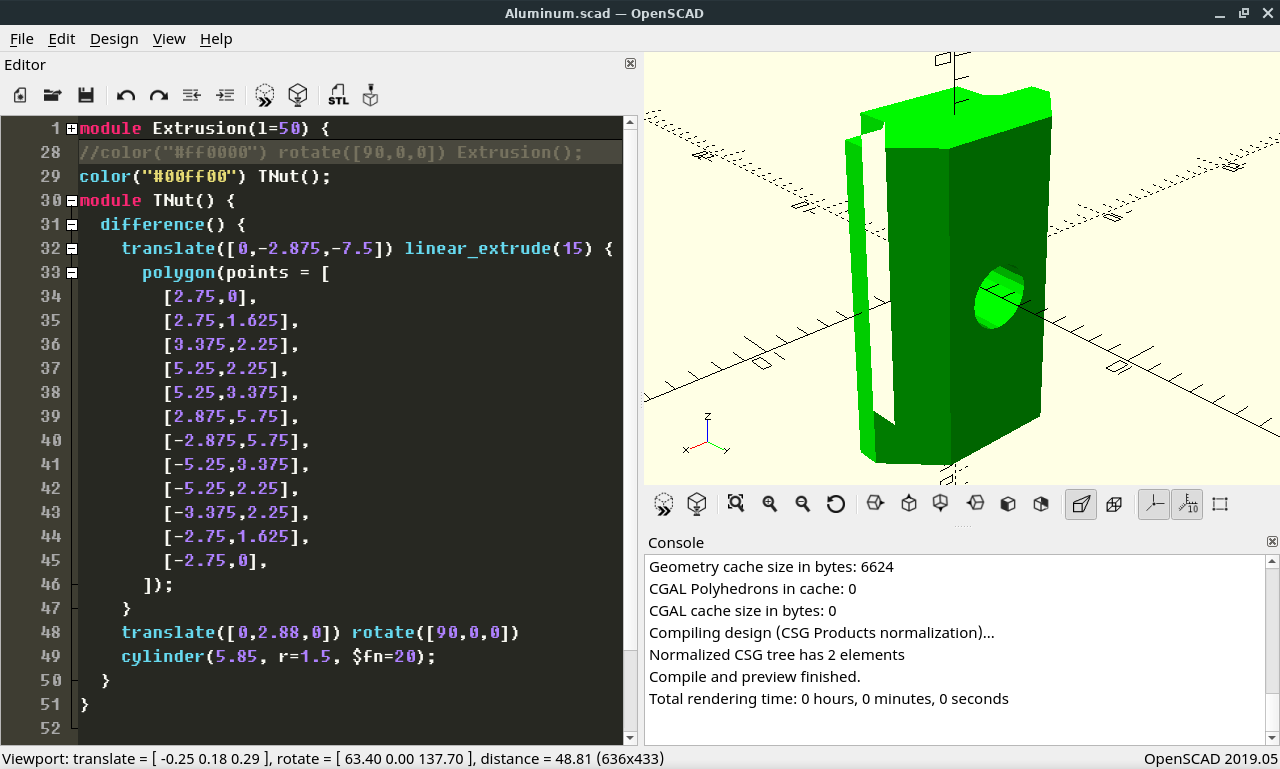Create a new file with the New icon
Image resolution: width=1280 pixels, height=769 pixels.
pos(20,95)
